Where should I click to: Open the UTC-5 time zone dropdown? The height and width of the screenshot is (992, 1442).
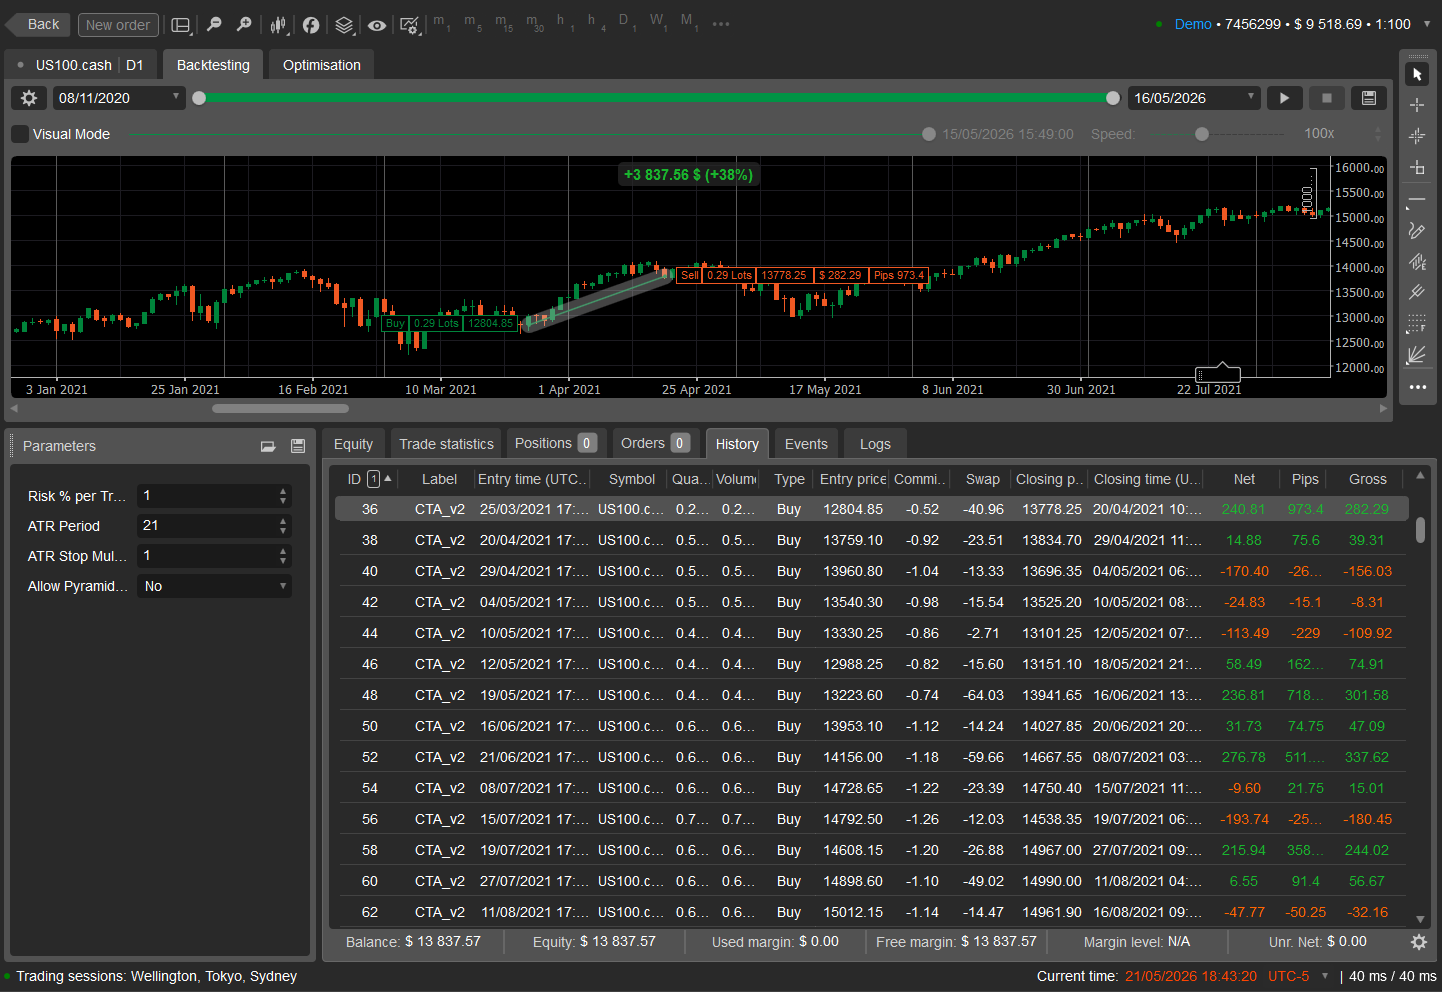coord(1325,976)
